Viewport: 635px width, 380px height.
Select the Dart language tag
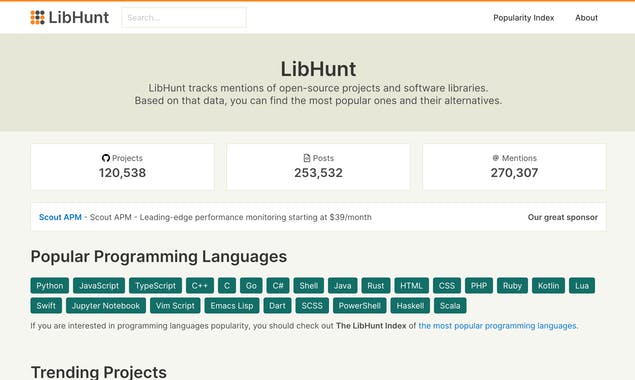coord(277,305)
